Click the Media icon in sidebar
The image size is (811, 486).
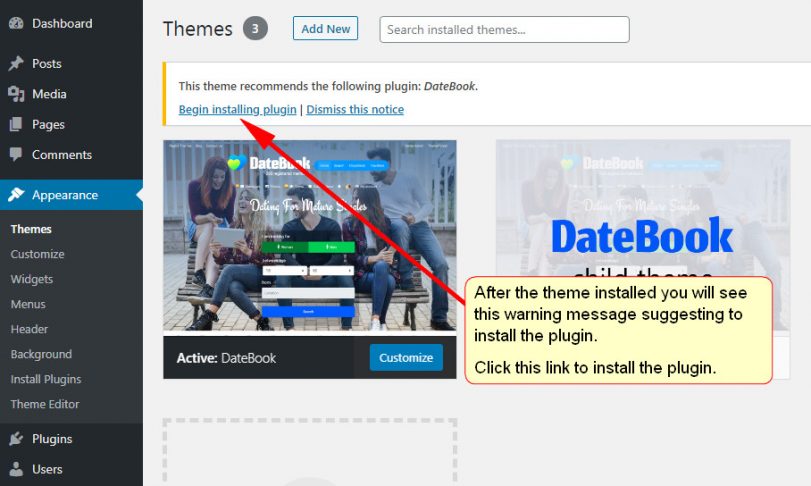coord(16,94)
